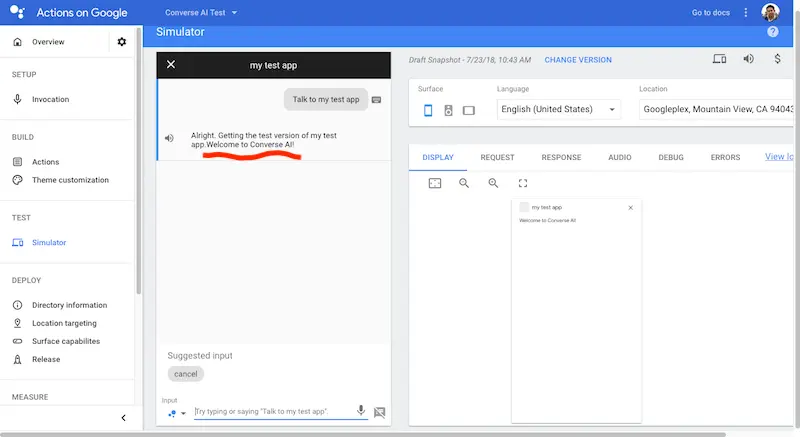Switch to the DEBUG tab
The image size is (800, 437).
(x=670, y=158)
